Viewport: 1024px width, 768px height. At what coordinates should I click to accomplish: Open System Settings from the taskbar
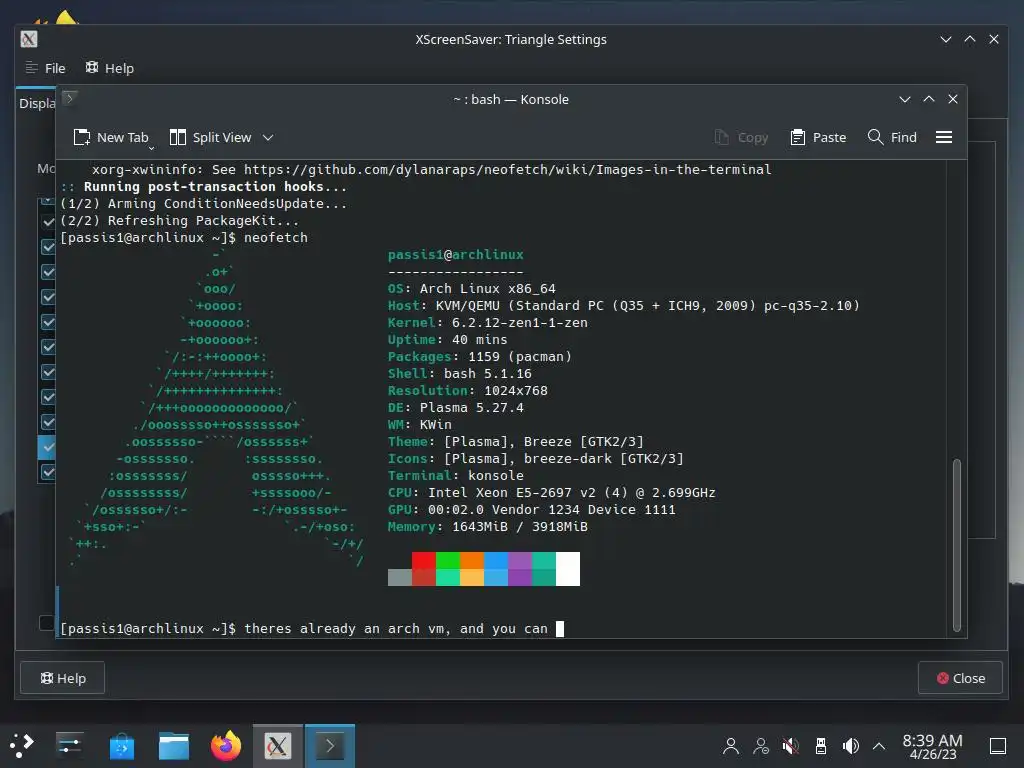click(x=69, y=745)
